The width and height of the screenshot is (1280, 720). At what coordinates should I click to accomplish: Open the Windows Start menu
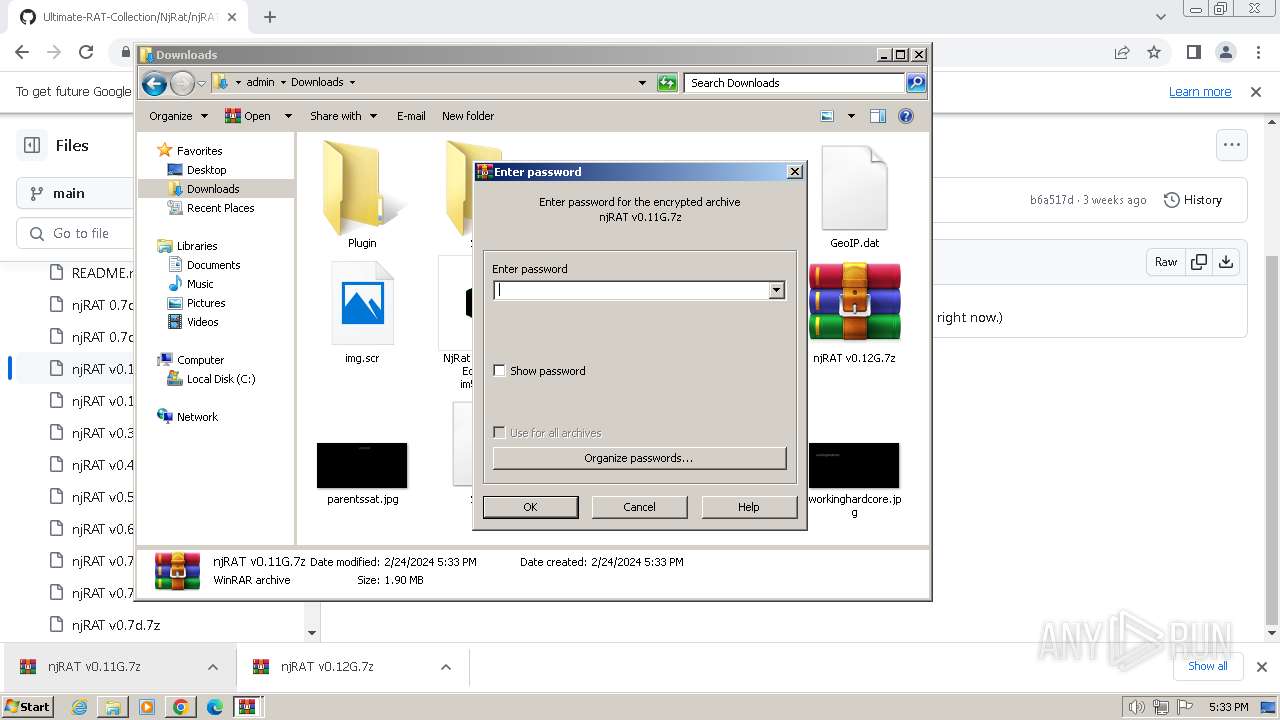pos(27,706)
